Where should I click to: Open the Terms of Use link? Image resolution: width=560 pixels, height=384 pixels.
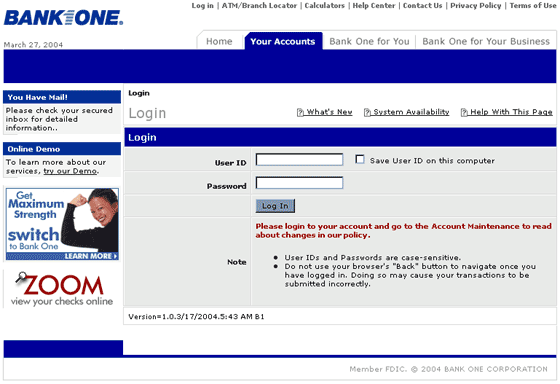[533, 6]
